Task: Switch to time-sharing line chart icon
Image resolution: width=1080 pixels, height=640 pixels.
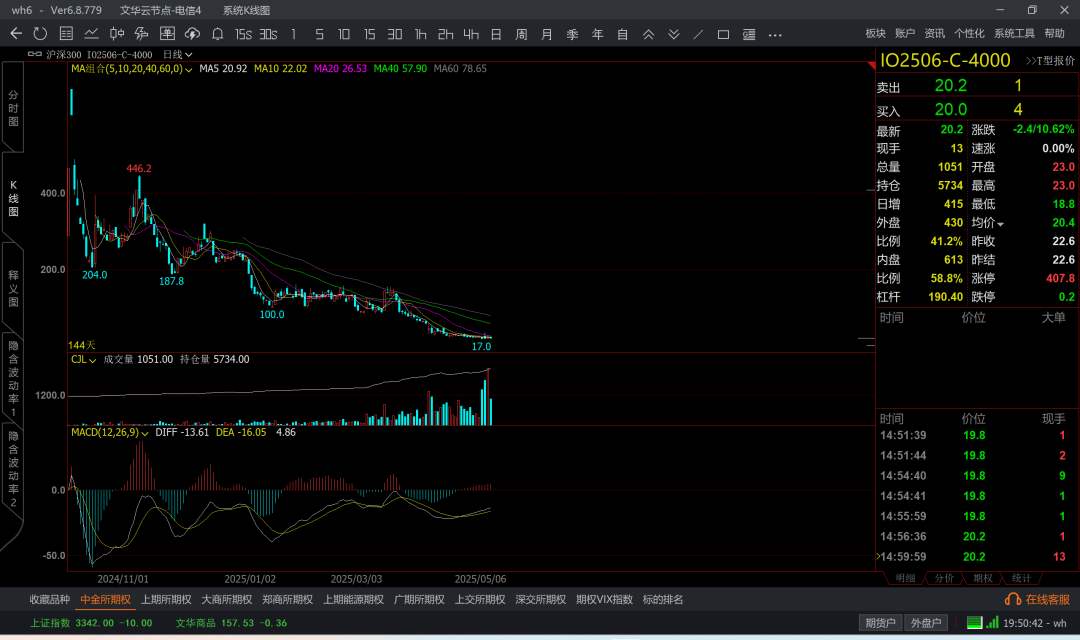Action: [91, 34]
